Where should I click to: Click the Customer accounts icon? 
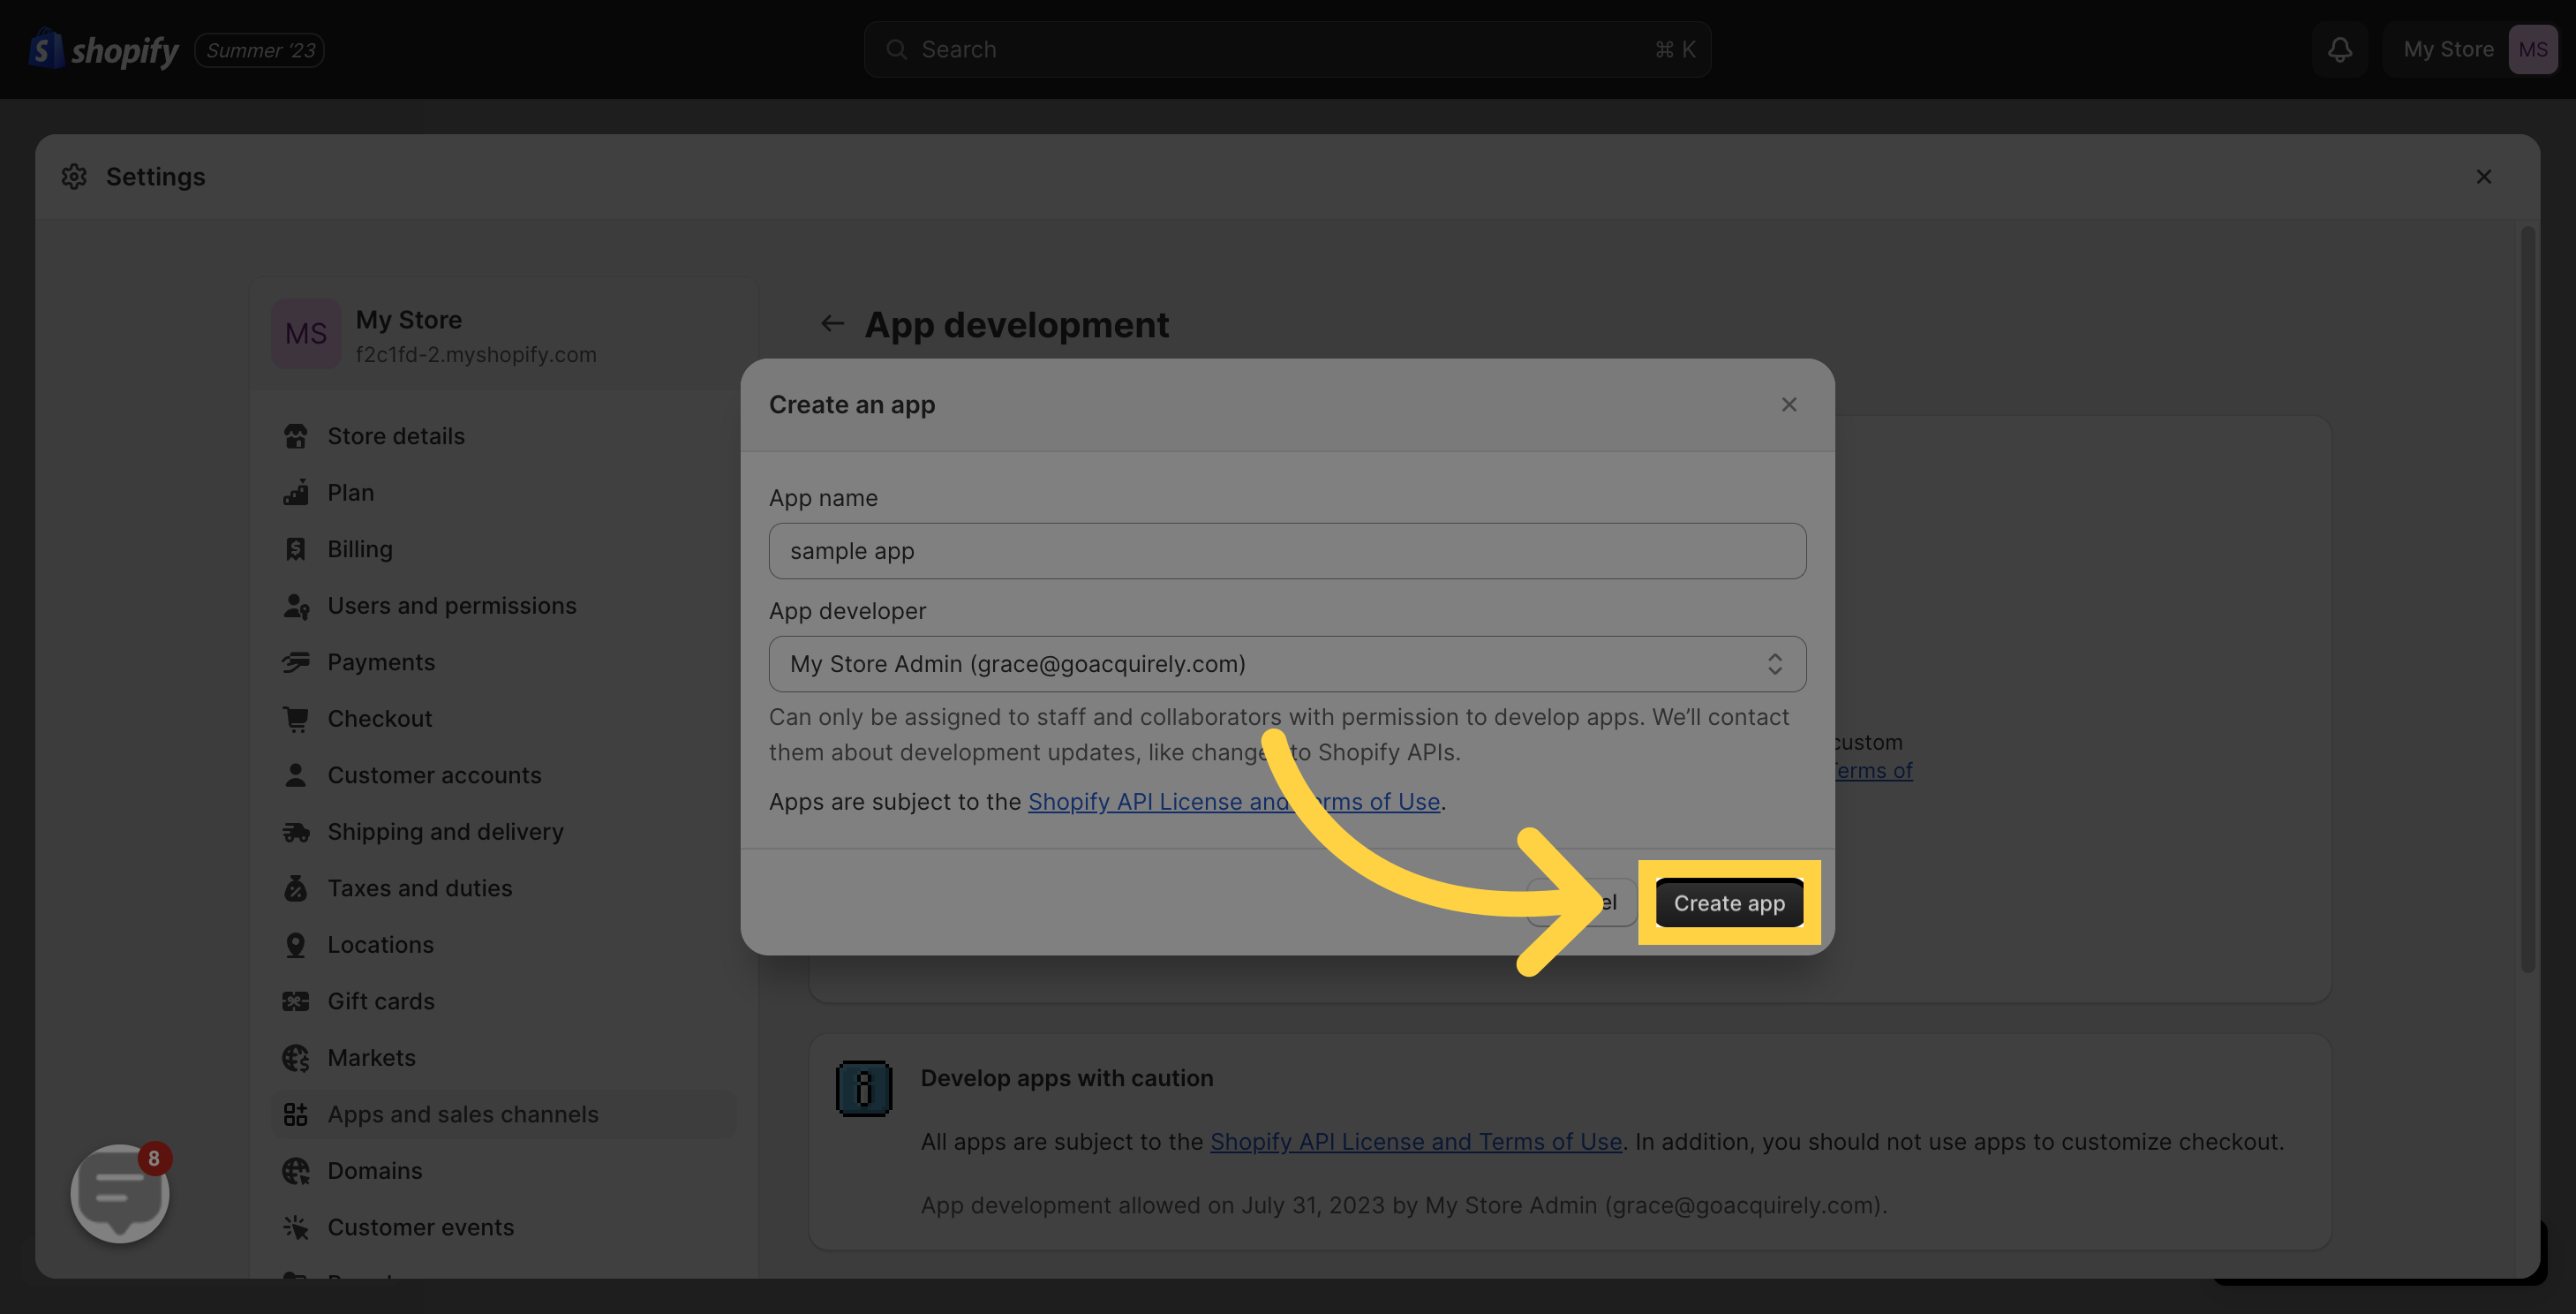(x=296, y=776)
